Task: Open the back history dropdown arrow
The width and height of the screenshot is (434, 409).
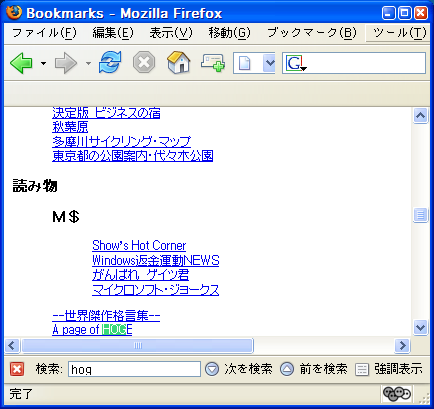Action: click(x=43, y=63)
